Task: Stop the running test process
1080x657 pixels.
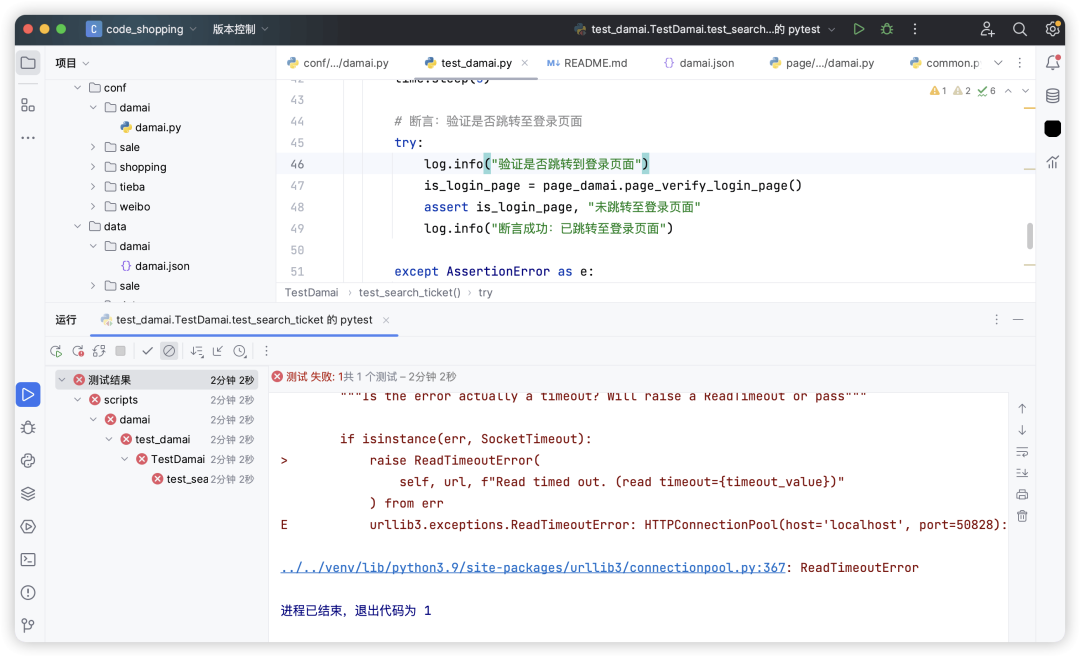Action: [x=121, y=351]
